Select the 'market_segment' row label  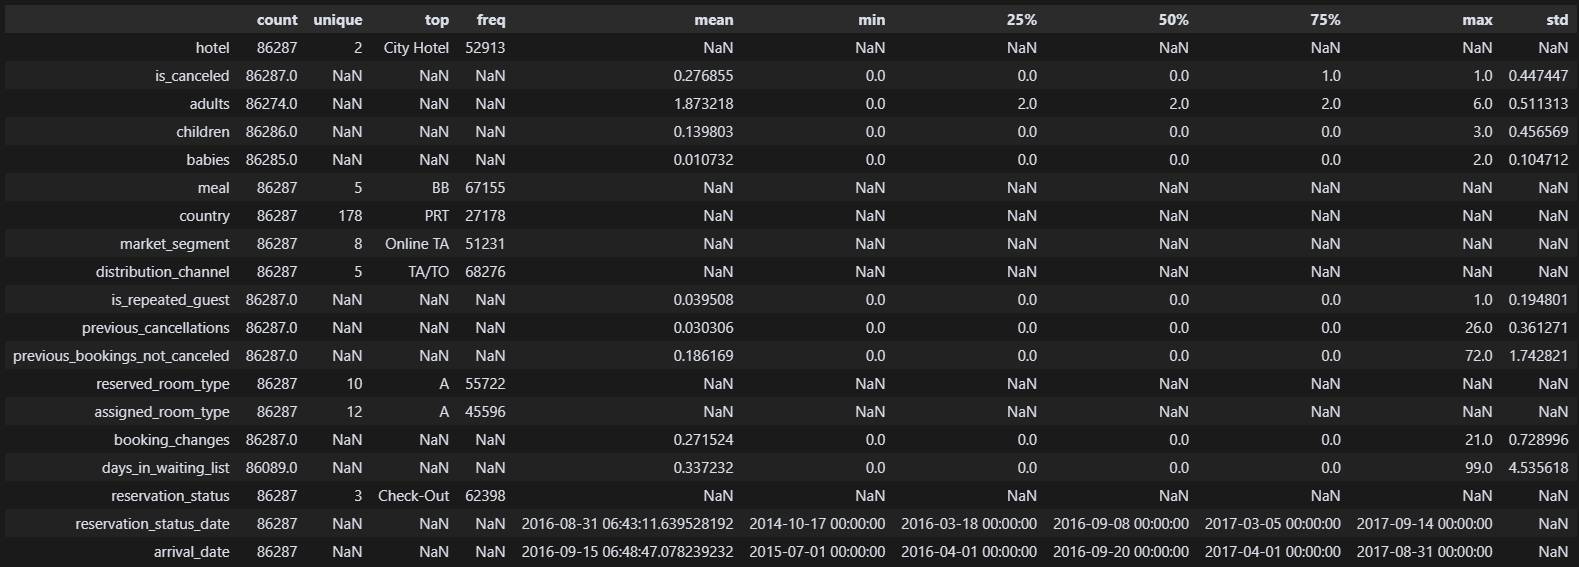pyautogui.click(x=174, y=244)
